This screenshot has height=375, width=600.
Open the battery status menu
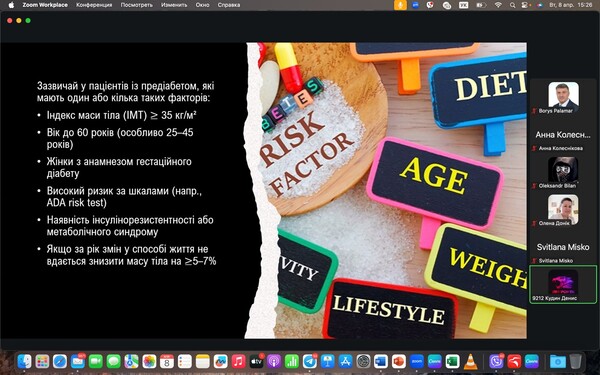click(481, 5)
